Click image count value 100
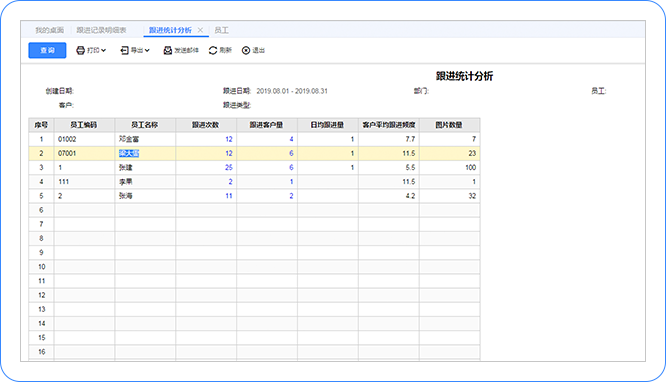Image resolution: width=666 pixels, height=382 pixels. (471, 167)
